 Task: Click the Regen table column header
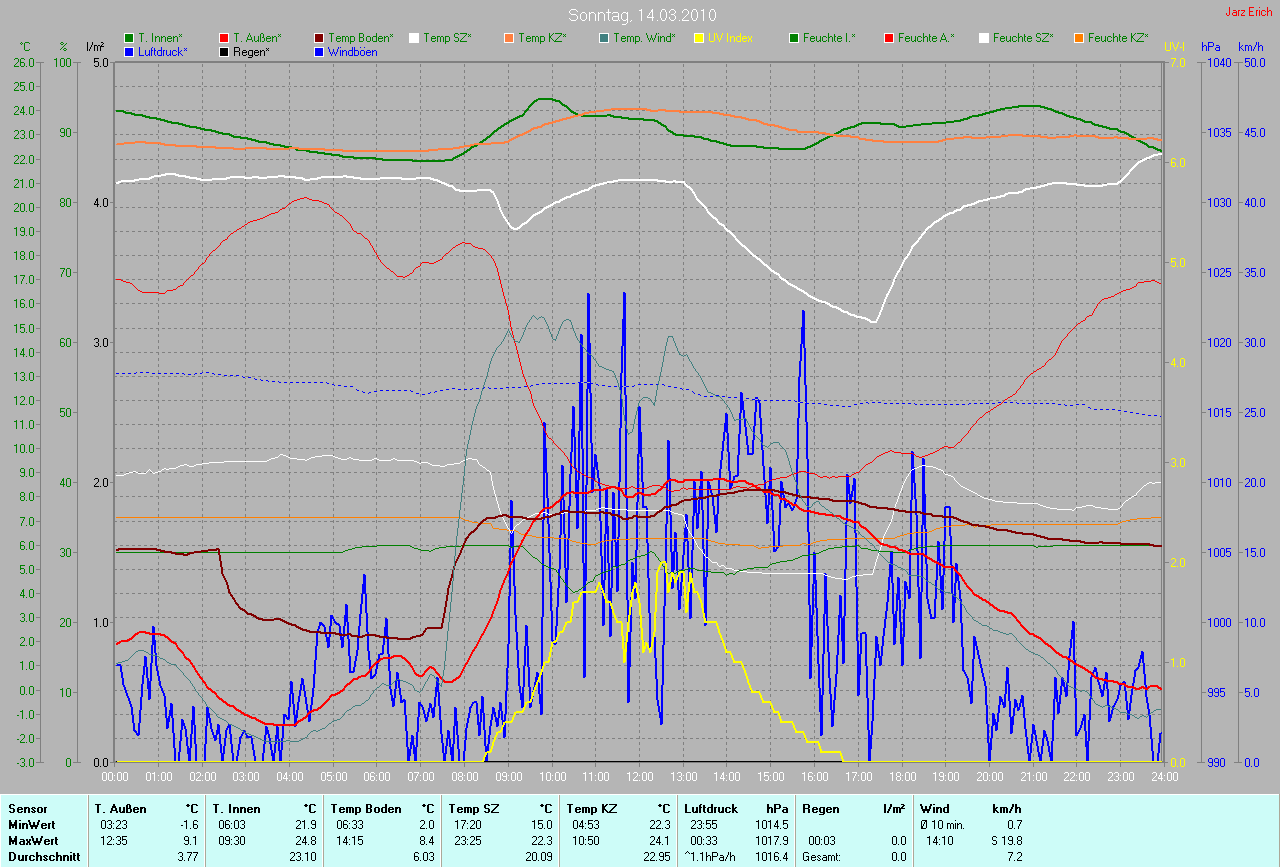820,809
